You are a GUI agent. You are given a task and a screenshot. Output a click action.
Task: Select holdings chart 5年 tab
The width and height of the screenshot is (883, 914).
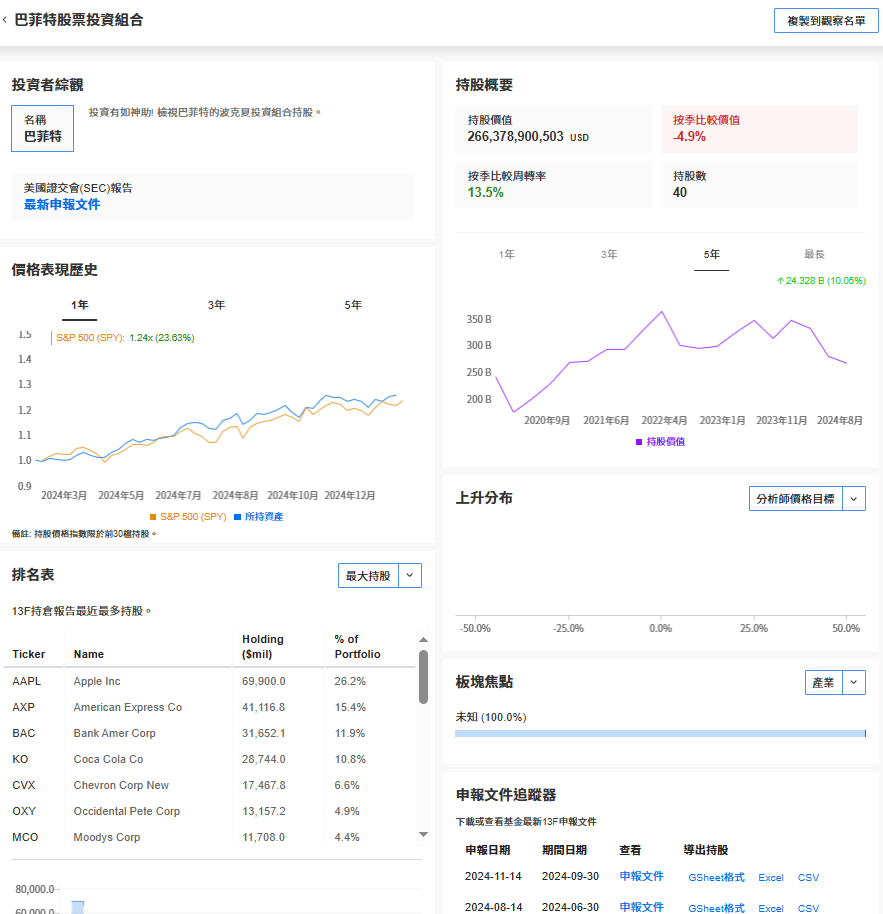click(712, 254)
